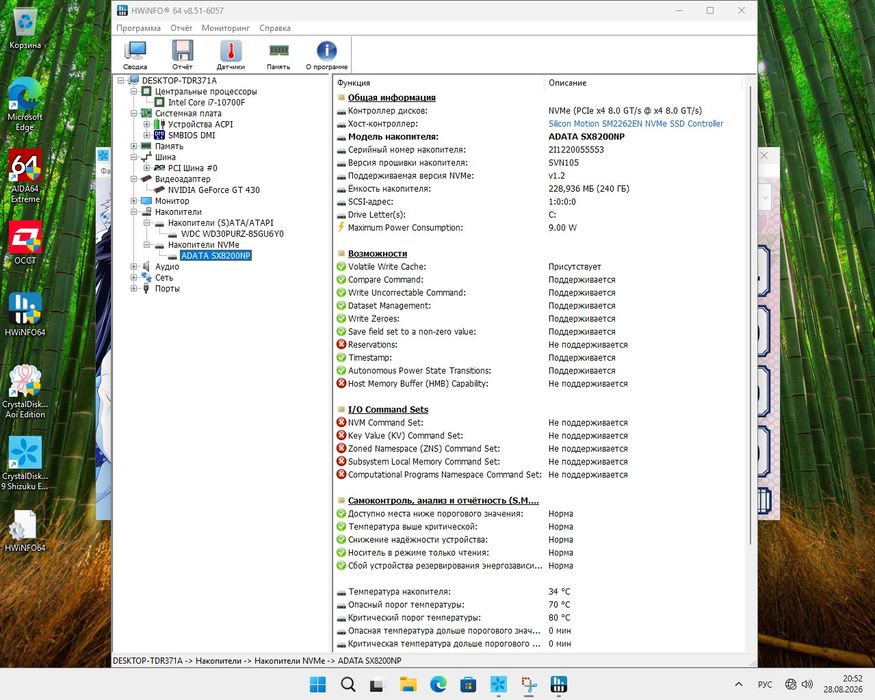Open volume control in system tray
The height and width of the screenshot is (700, 875).
(807, 684)
